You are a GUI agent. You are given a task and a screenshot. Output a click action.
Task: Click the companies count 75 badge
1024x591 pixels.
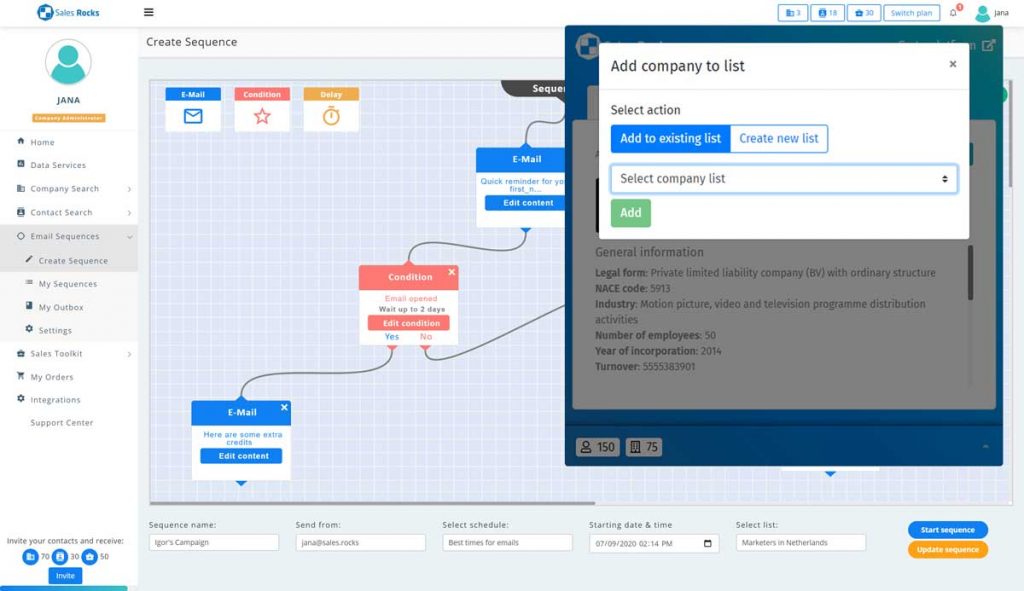point(643,447)
